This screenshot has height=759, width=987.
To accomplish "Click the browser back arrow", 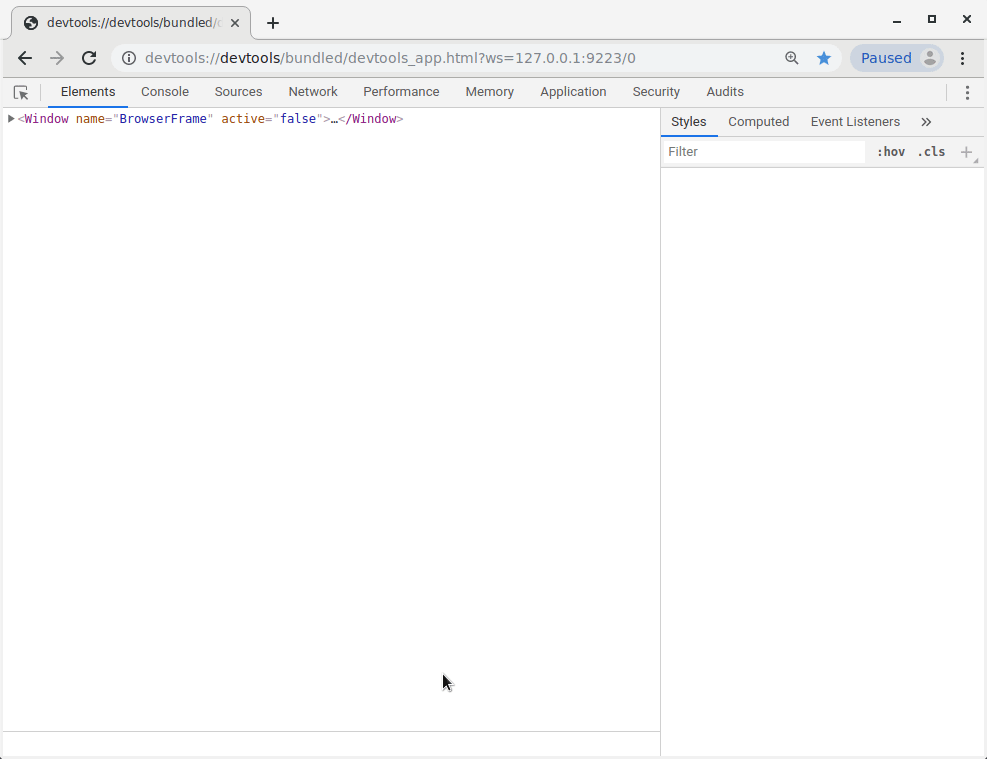I will (x=25, y=58).
